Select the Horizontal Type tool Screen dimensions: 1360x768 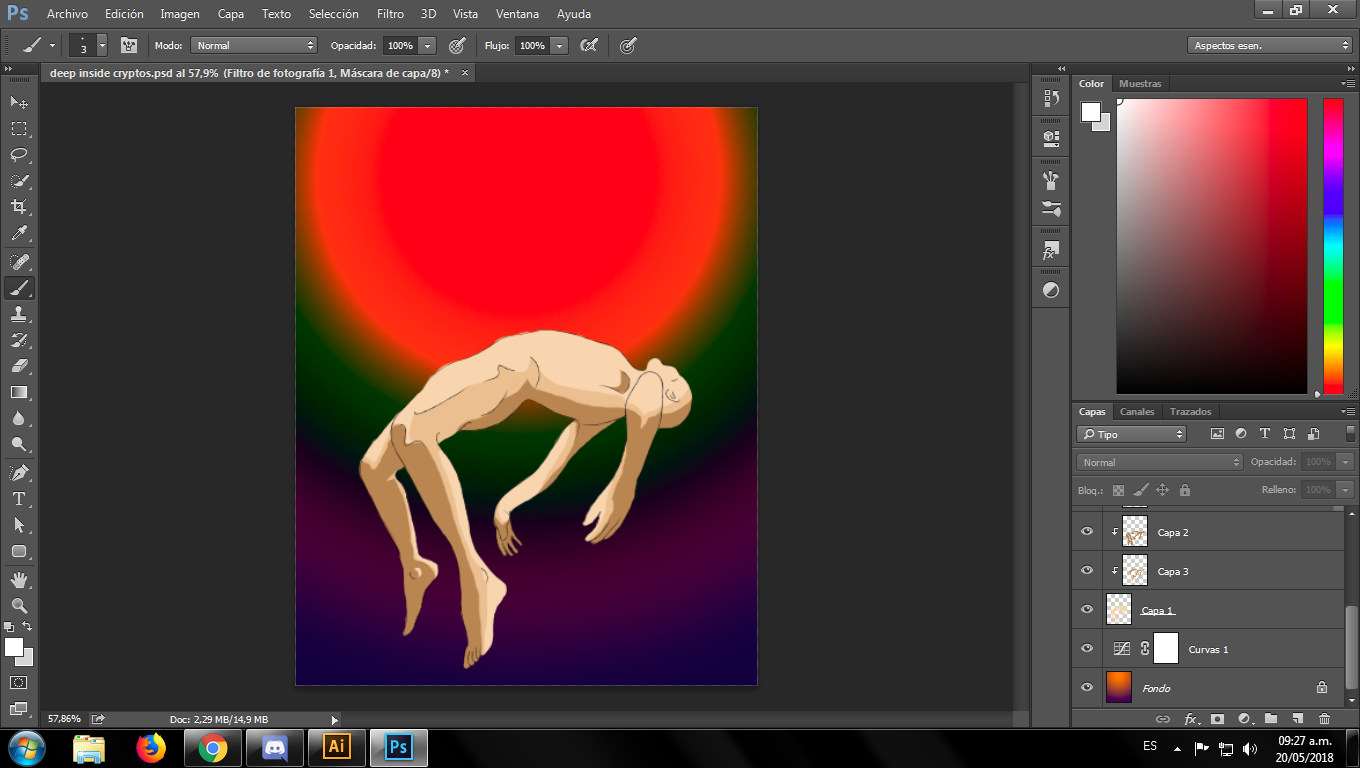tap(19, 498)
